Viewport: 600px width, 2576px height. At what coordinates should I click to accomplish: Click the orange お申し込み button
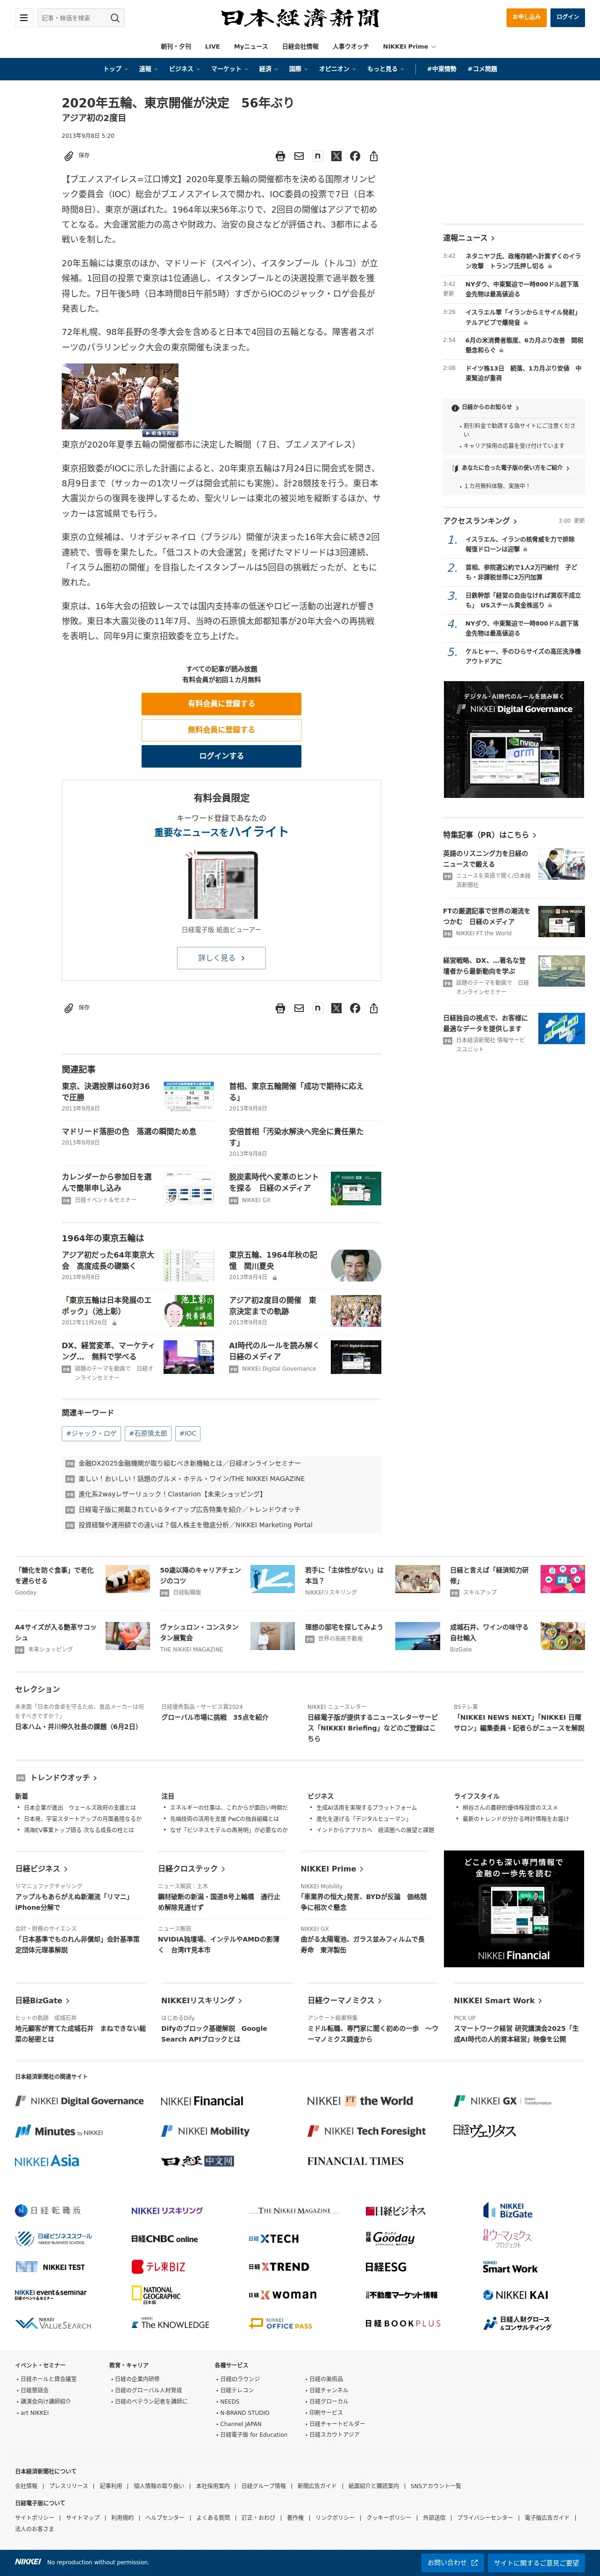coord(526,17)
